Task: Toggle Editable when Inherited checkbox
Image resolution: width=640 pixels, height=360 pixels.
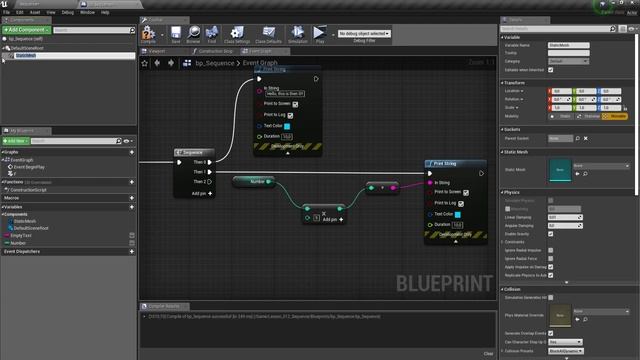Action: [x=551, y=70]
